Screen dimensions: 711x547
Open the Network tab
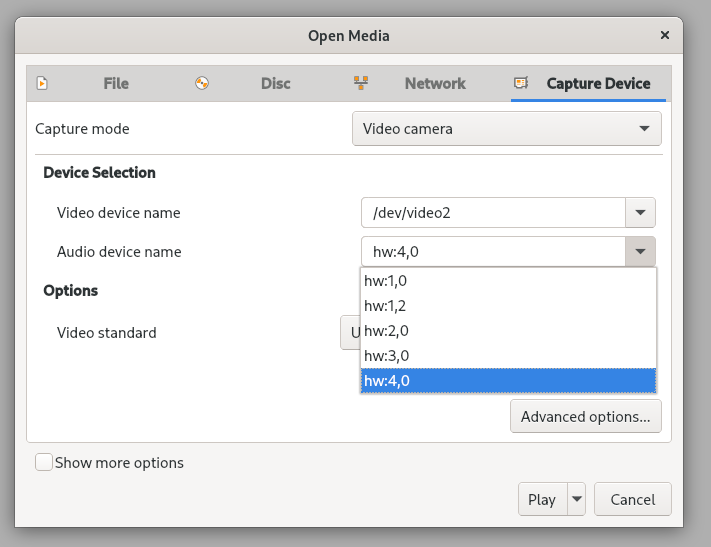434,84
